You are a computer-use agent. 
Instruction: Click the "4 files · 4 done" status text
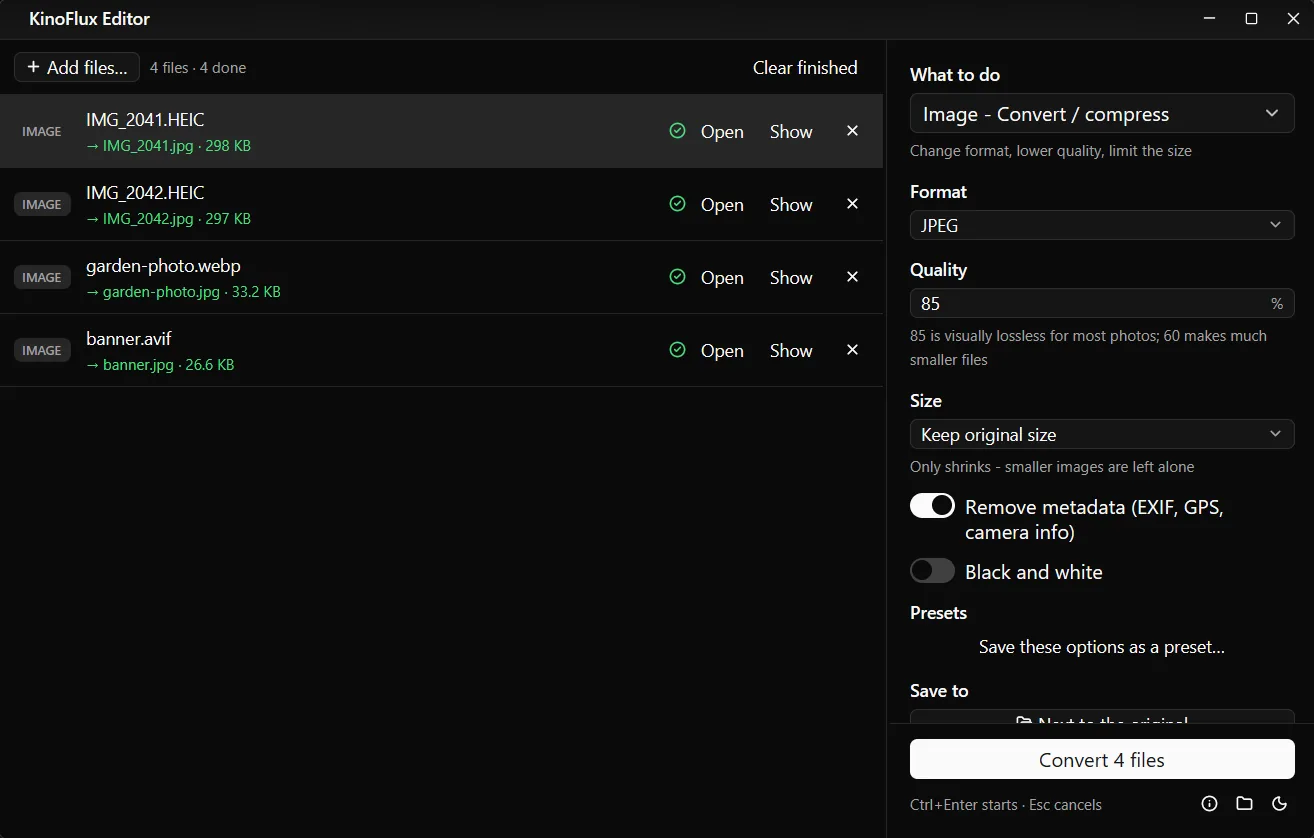198,68
